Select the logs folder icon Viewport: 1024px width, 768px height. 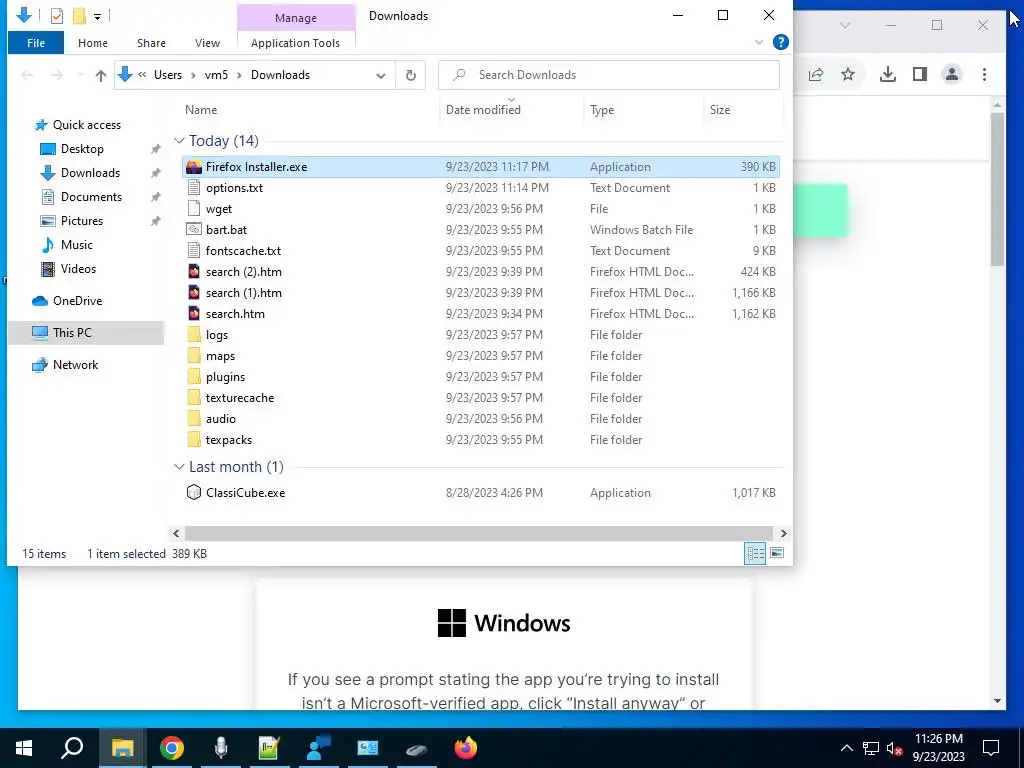pos(194,335)
